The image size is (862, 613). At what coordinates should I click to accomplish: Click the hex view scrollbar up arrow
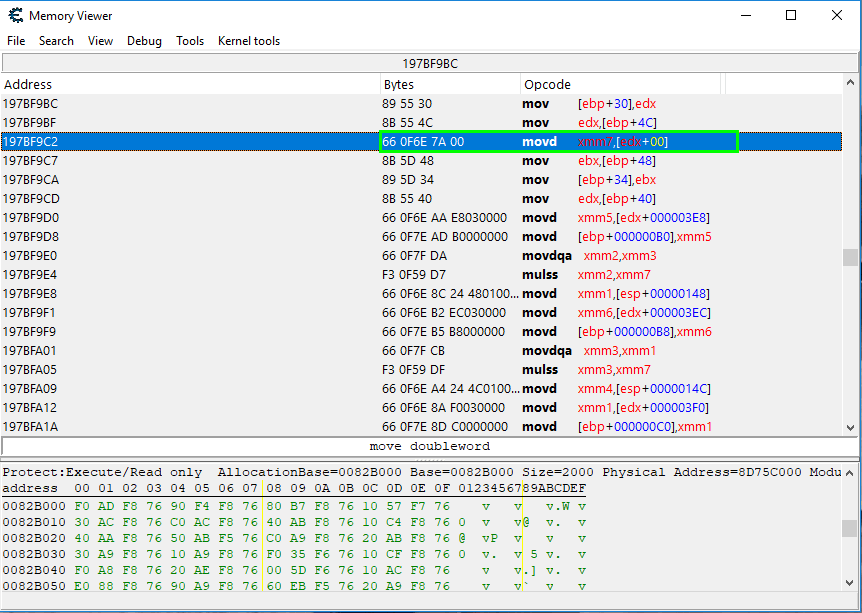850,472
